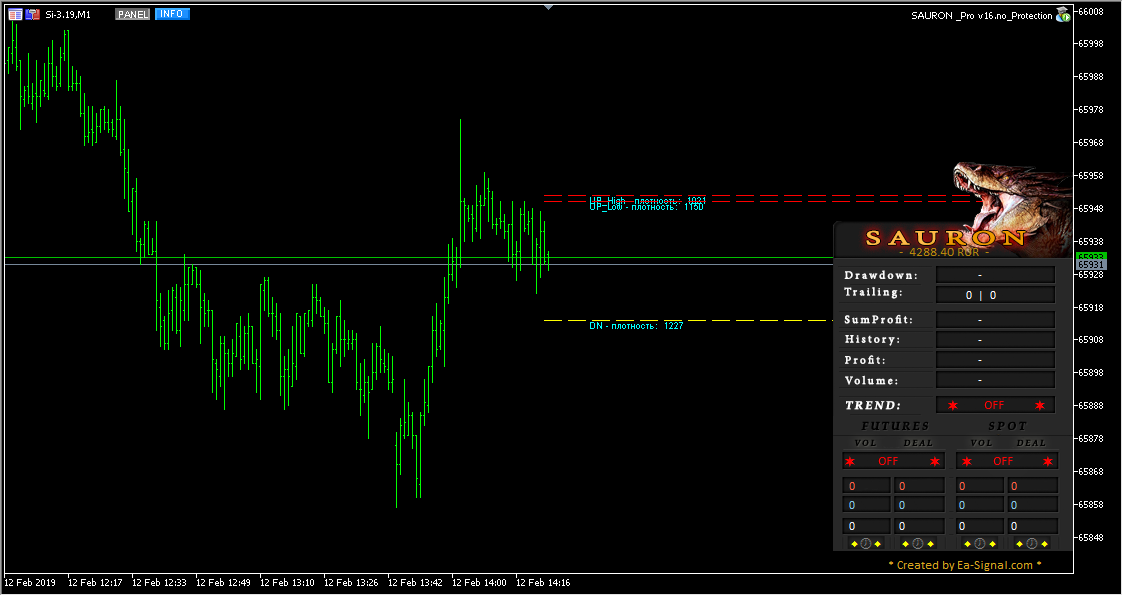Click right diamond under Futures VOL column
The height and width of the screenshot is (596, 1123).
(x=878, y=544)
